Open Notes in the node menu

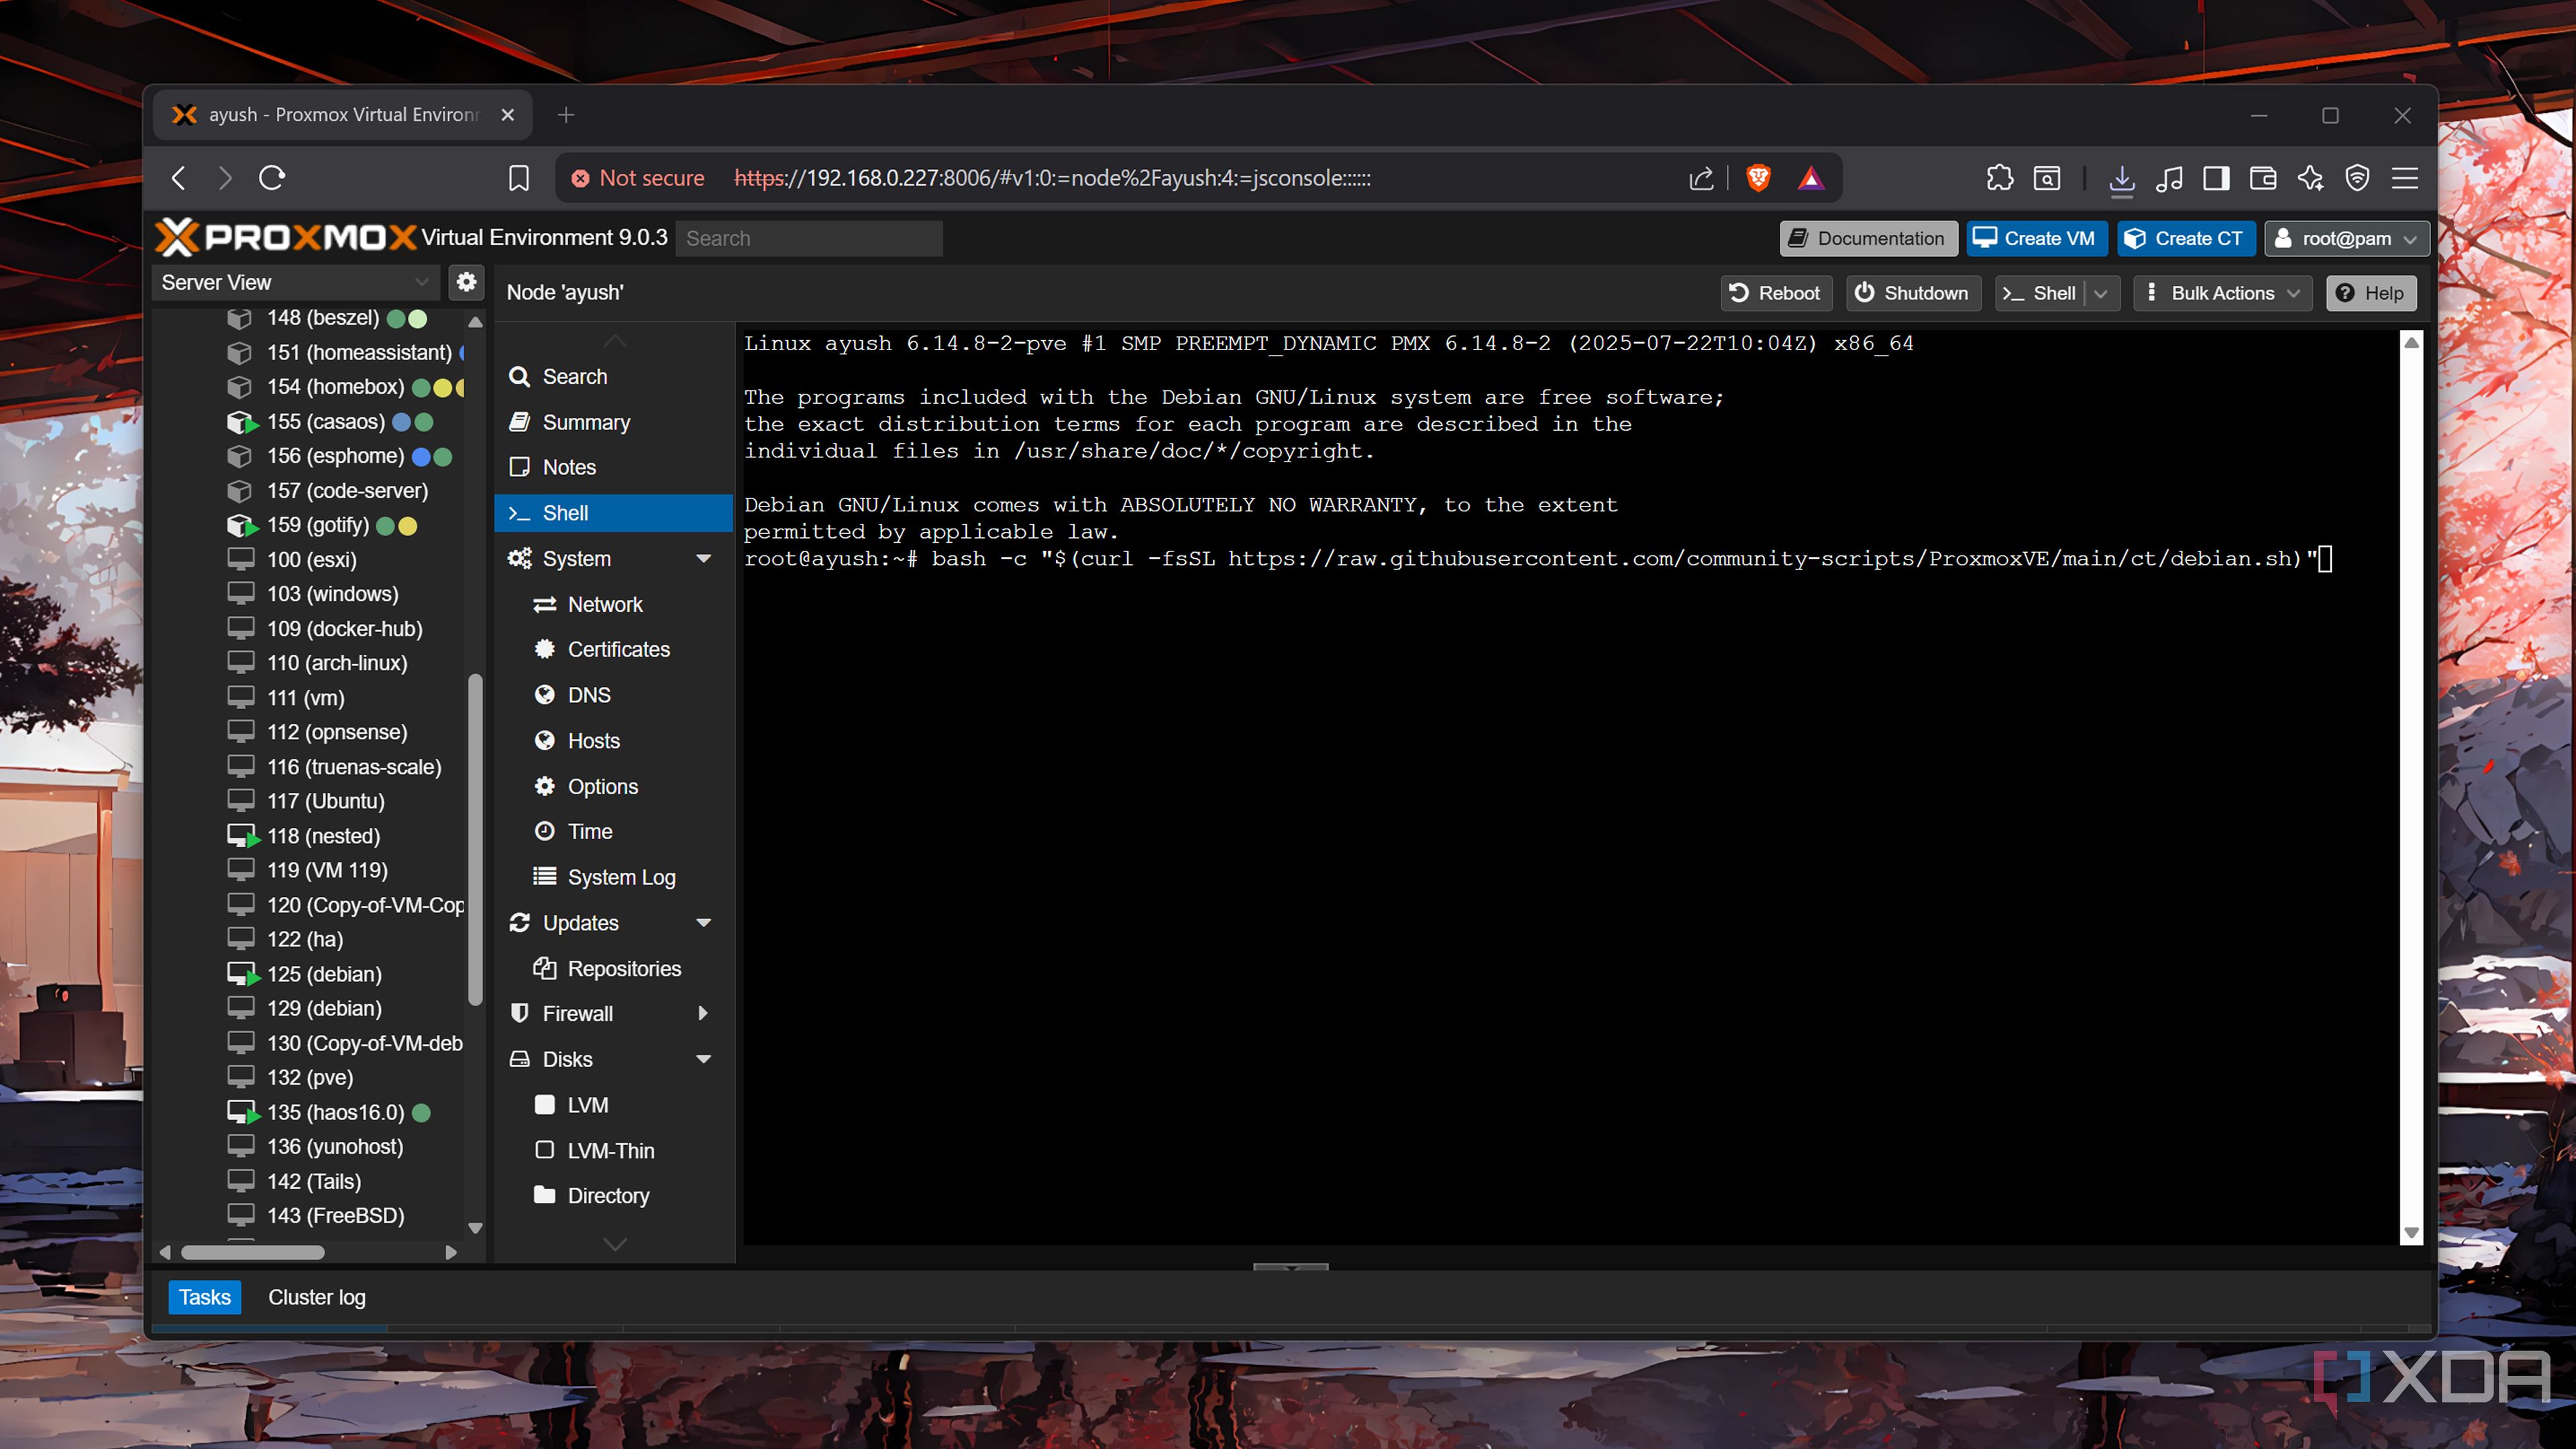[x=614, y=467]
